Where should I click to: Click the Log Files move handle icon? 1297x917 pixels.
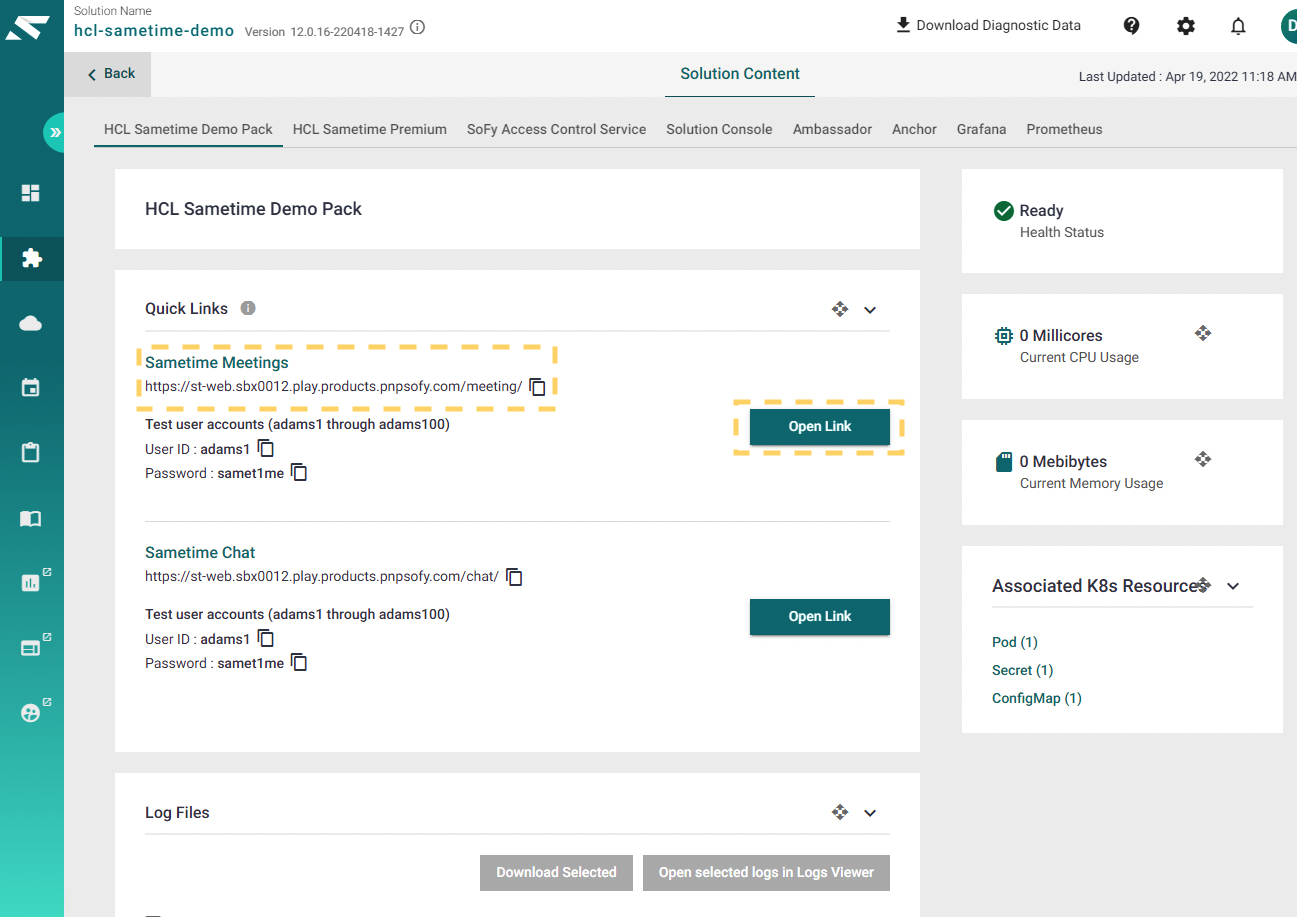(840, 813)
